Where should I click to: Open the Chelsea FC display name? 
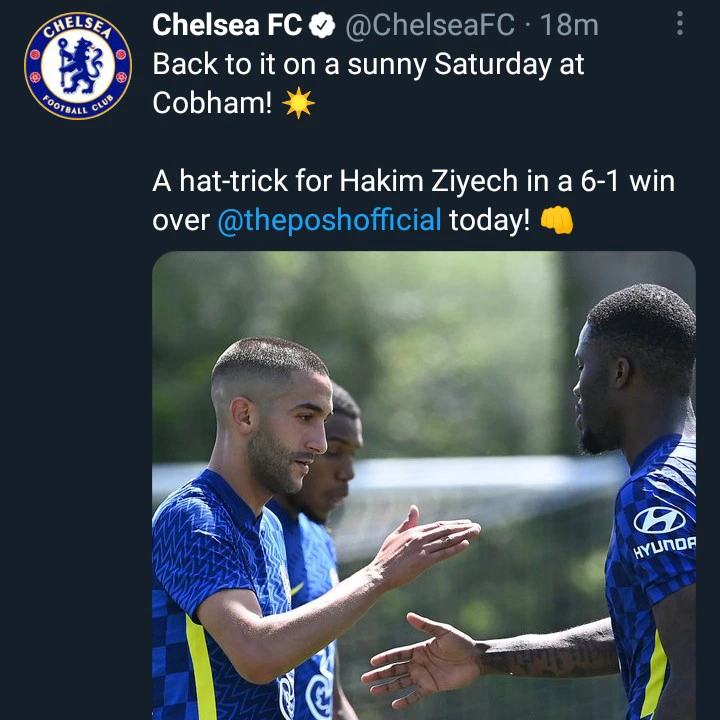pos(227,26)
